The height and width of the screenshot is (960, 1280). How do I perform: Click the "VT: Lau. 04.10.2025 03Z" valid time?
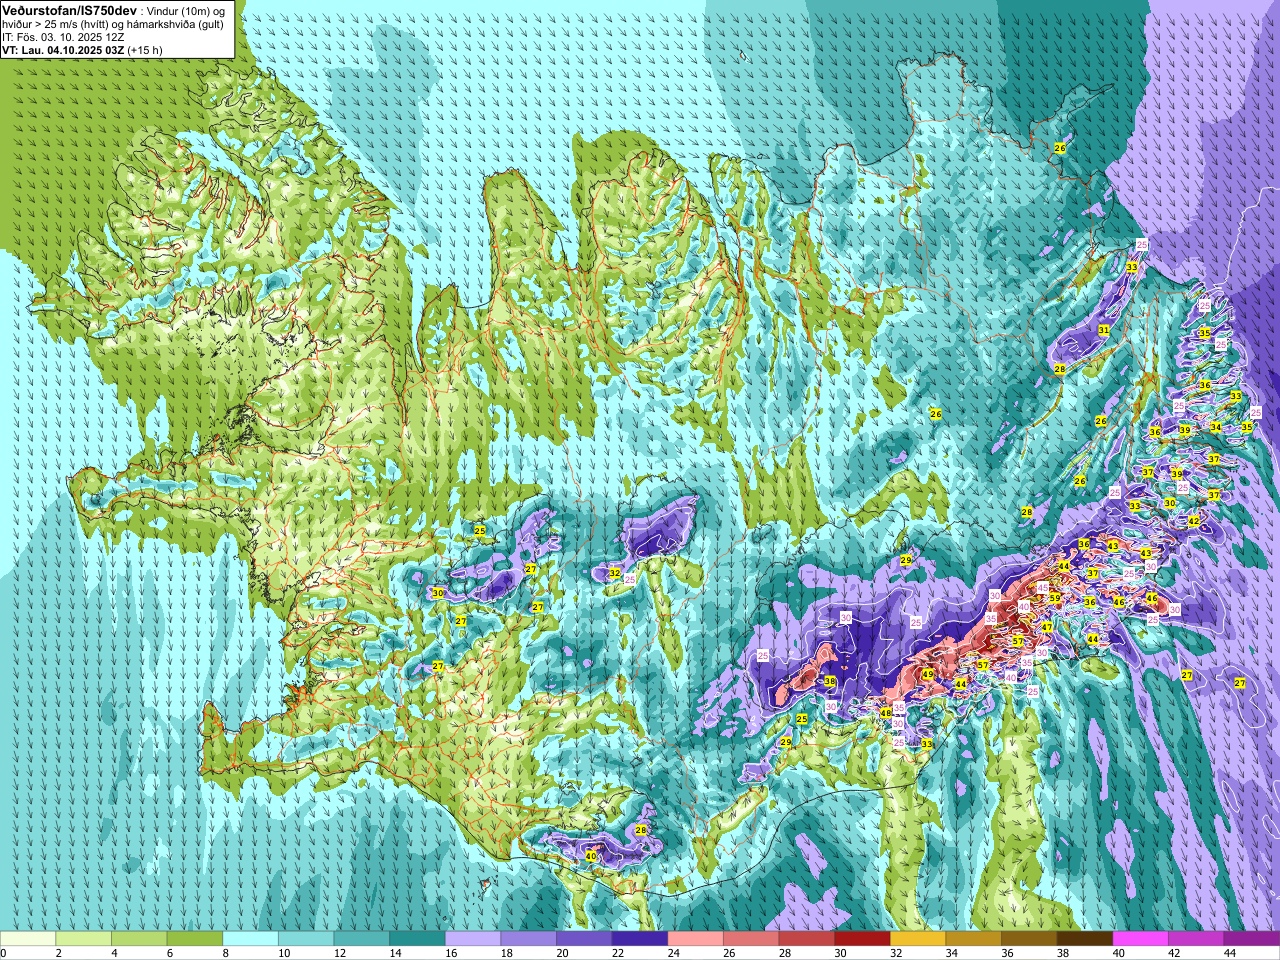tap(63, 49)
